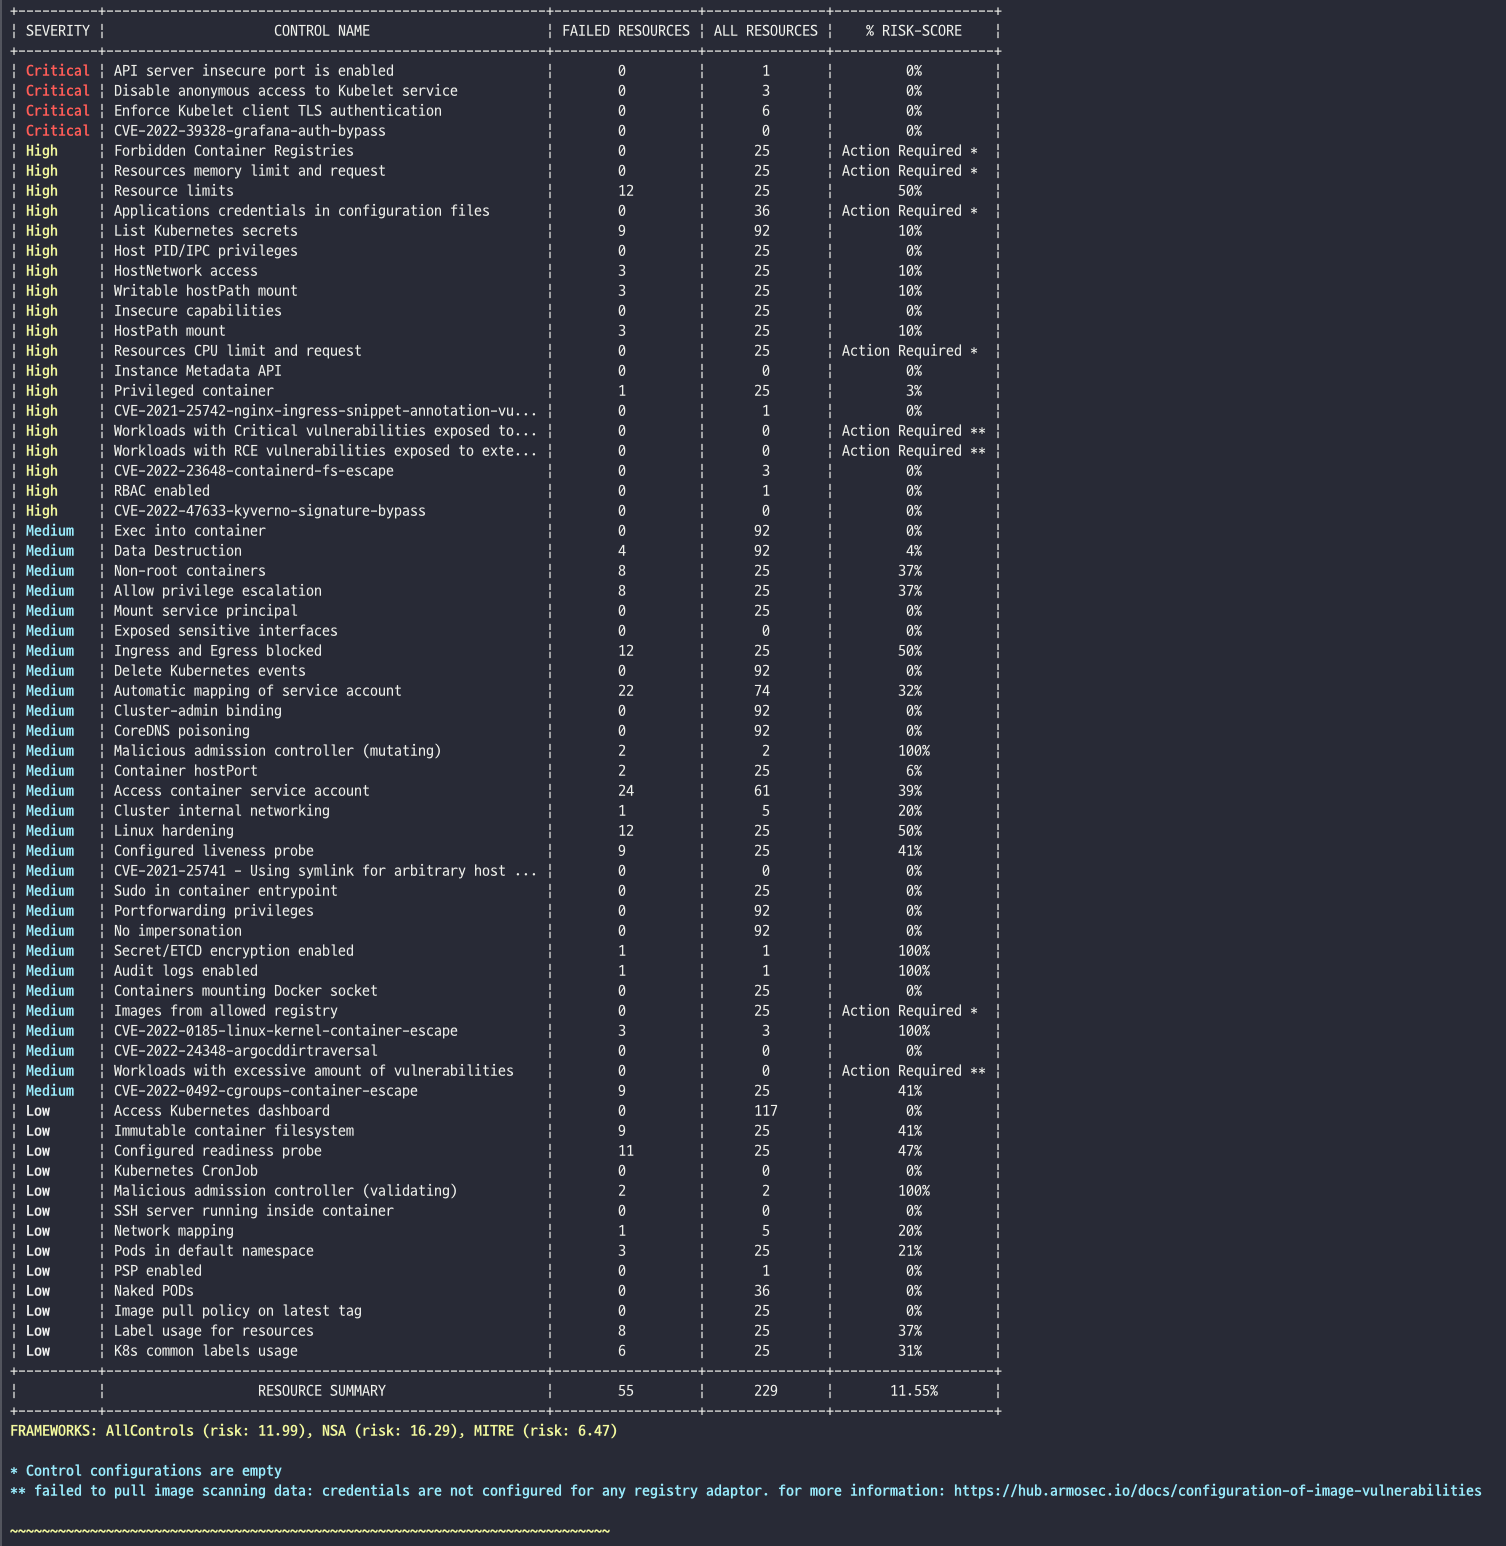Viewport: 1506px width, 1546px height.
Task: Select 'HostNetwork access' control name
Action: [186, 271]
